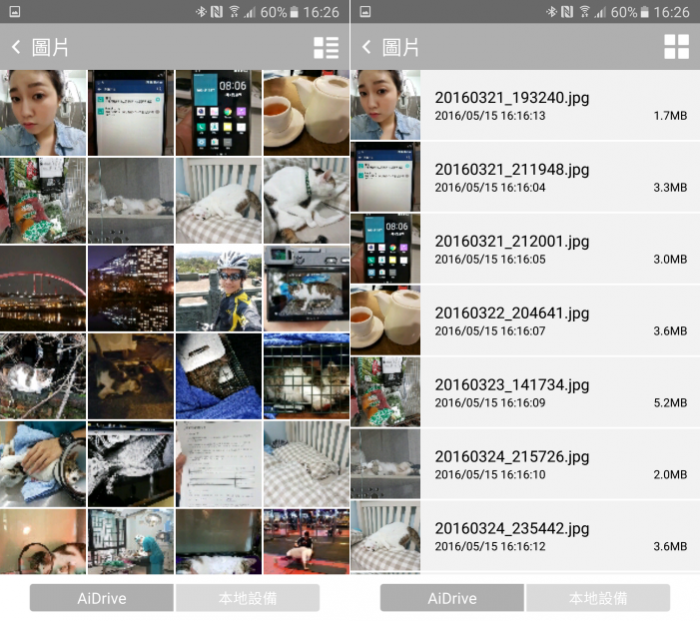
Task: Select AiDrive tab on right screen
Action: tap(452, 598)
